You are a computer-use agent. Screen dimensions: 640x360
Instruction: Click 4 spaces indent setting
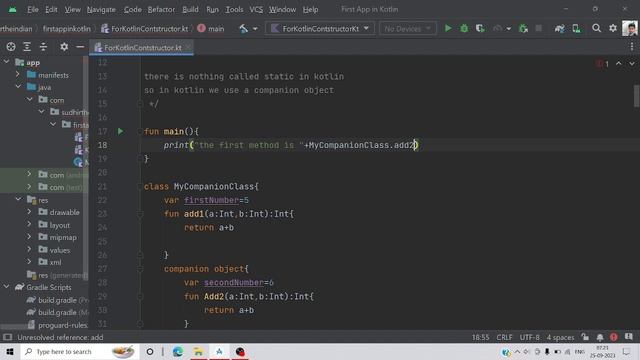tap(560, 337)
